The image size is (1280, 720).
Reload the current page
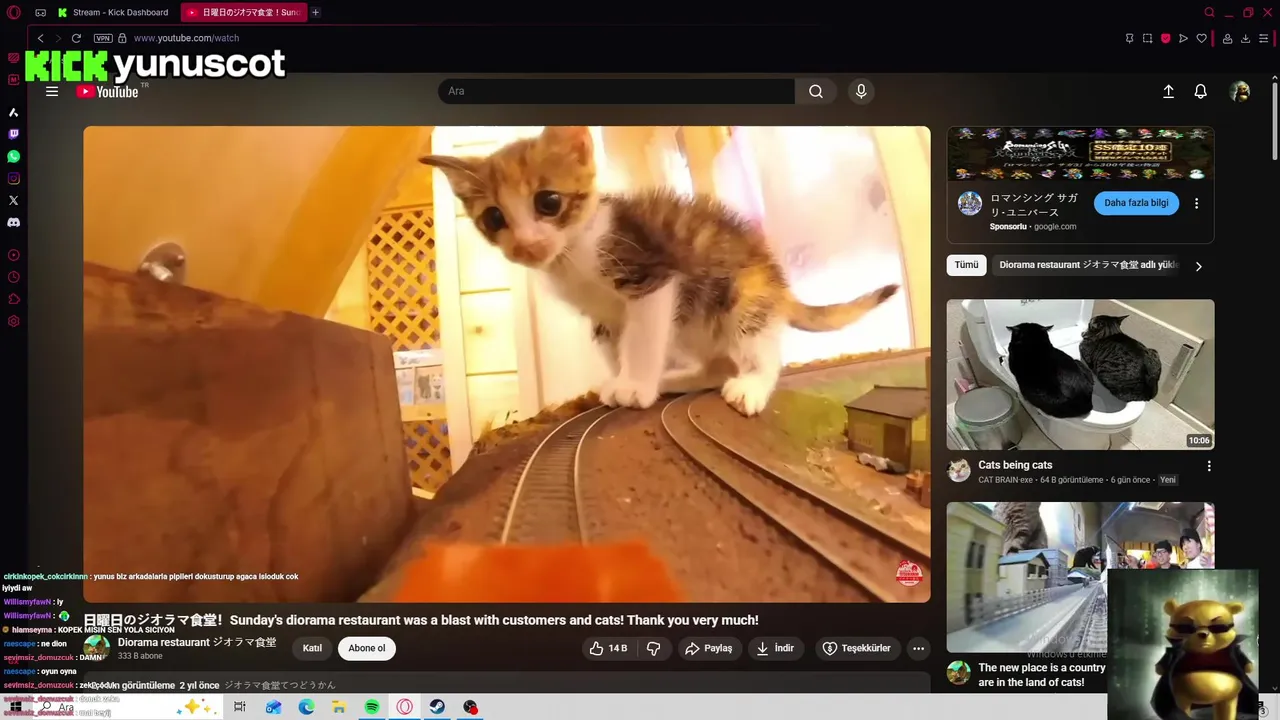coord(76,38)
